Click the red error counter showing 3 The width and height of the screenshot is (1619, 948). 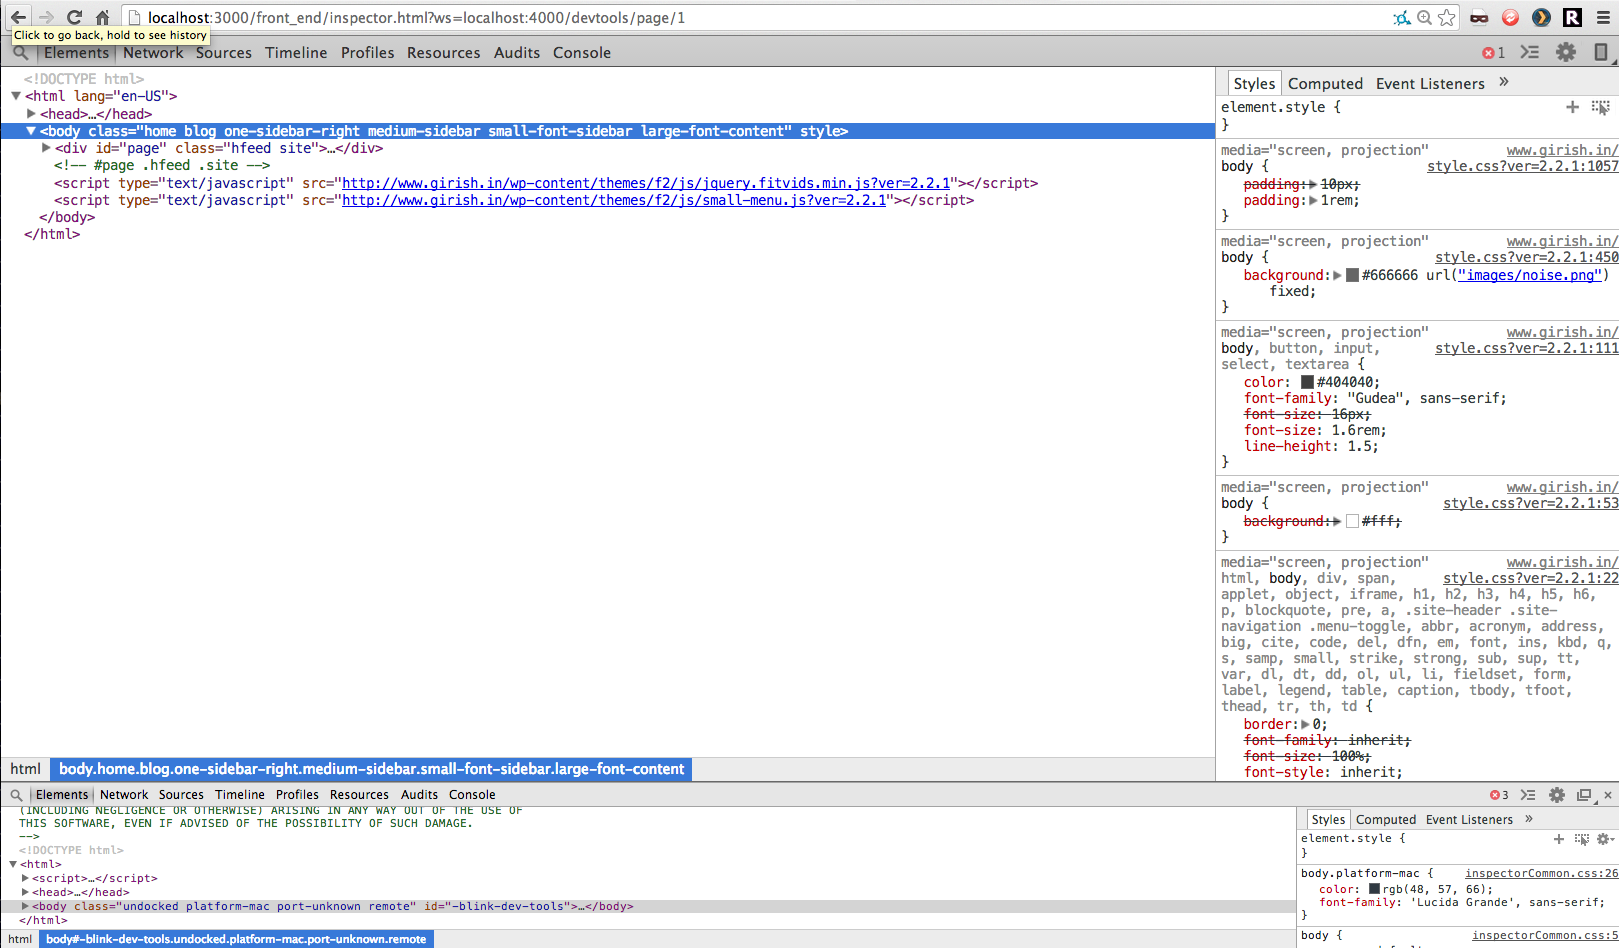1499,795
